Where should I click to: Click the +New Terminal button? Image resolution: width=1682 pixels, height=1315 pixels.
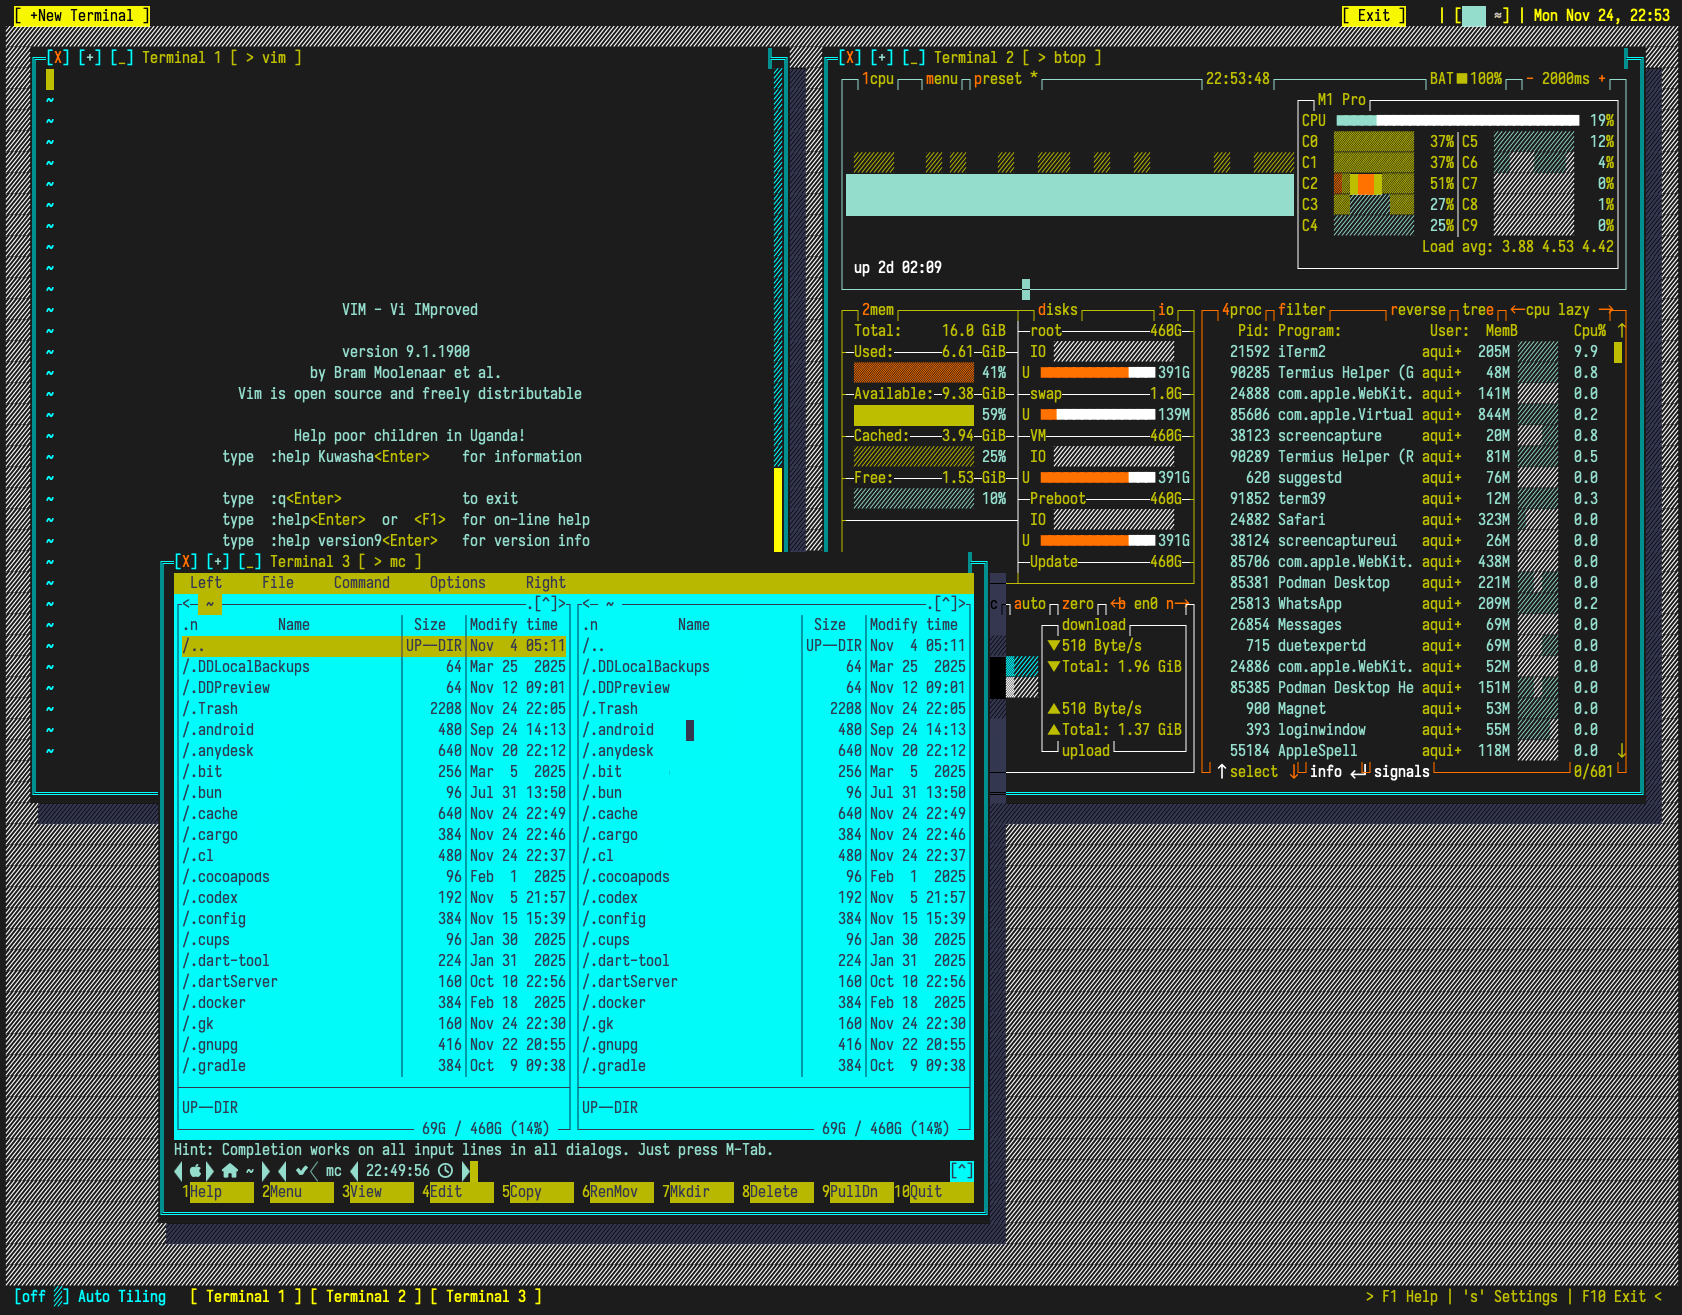point(81,15)
